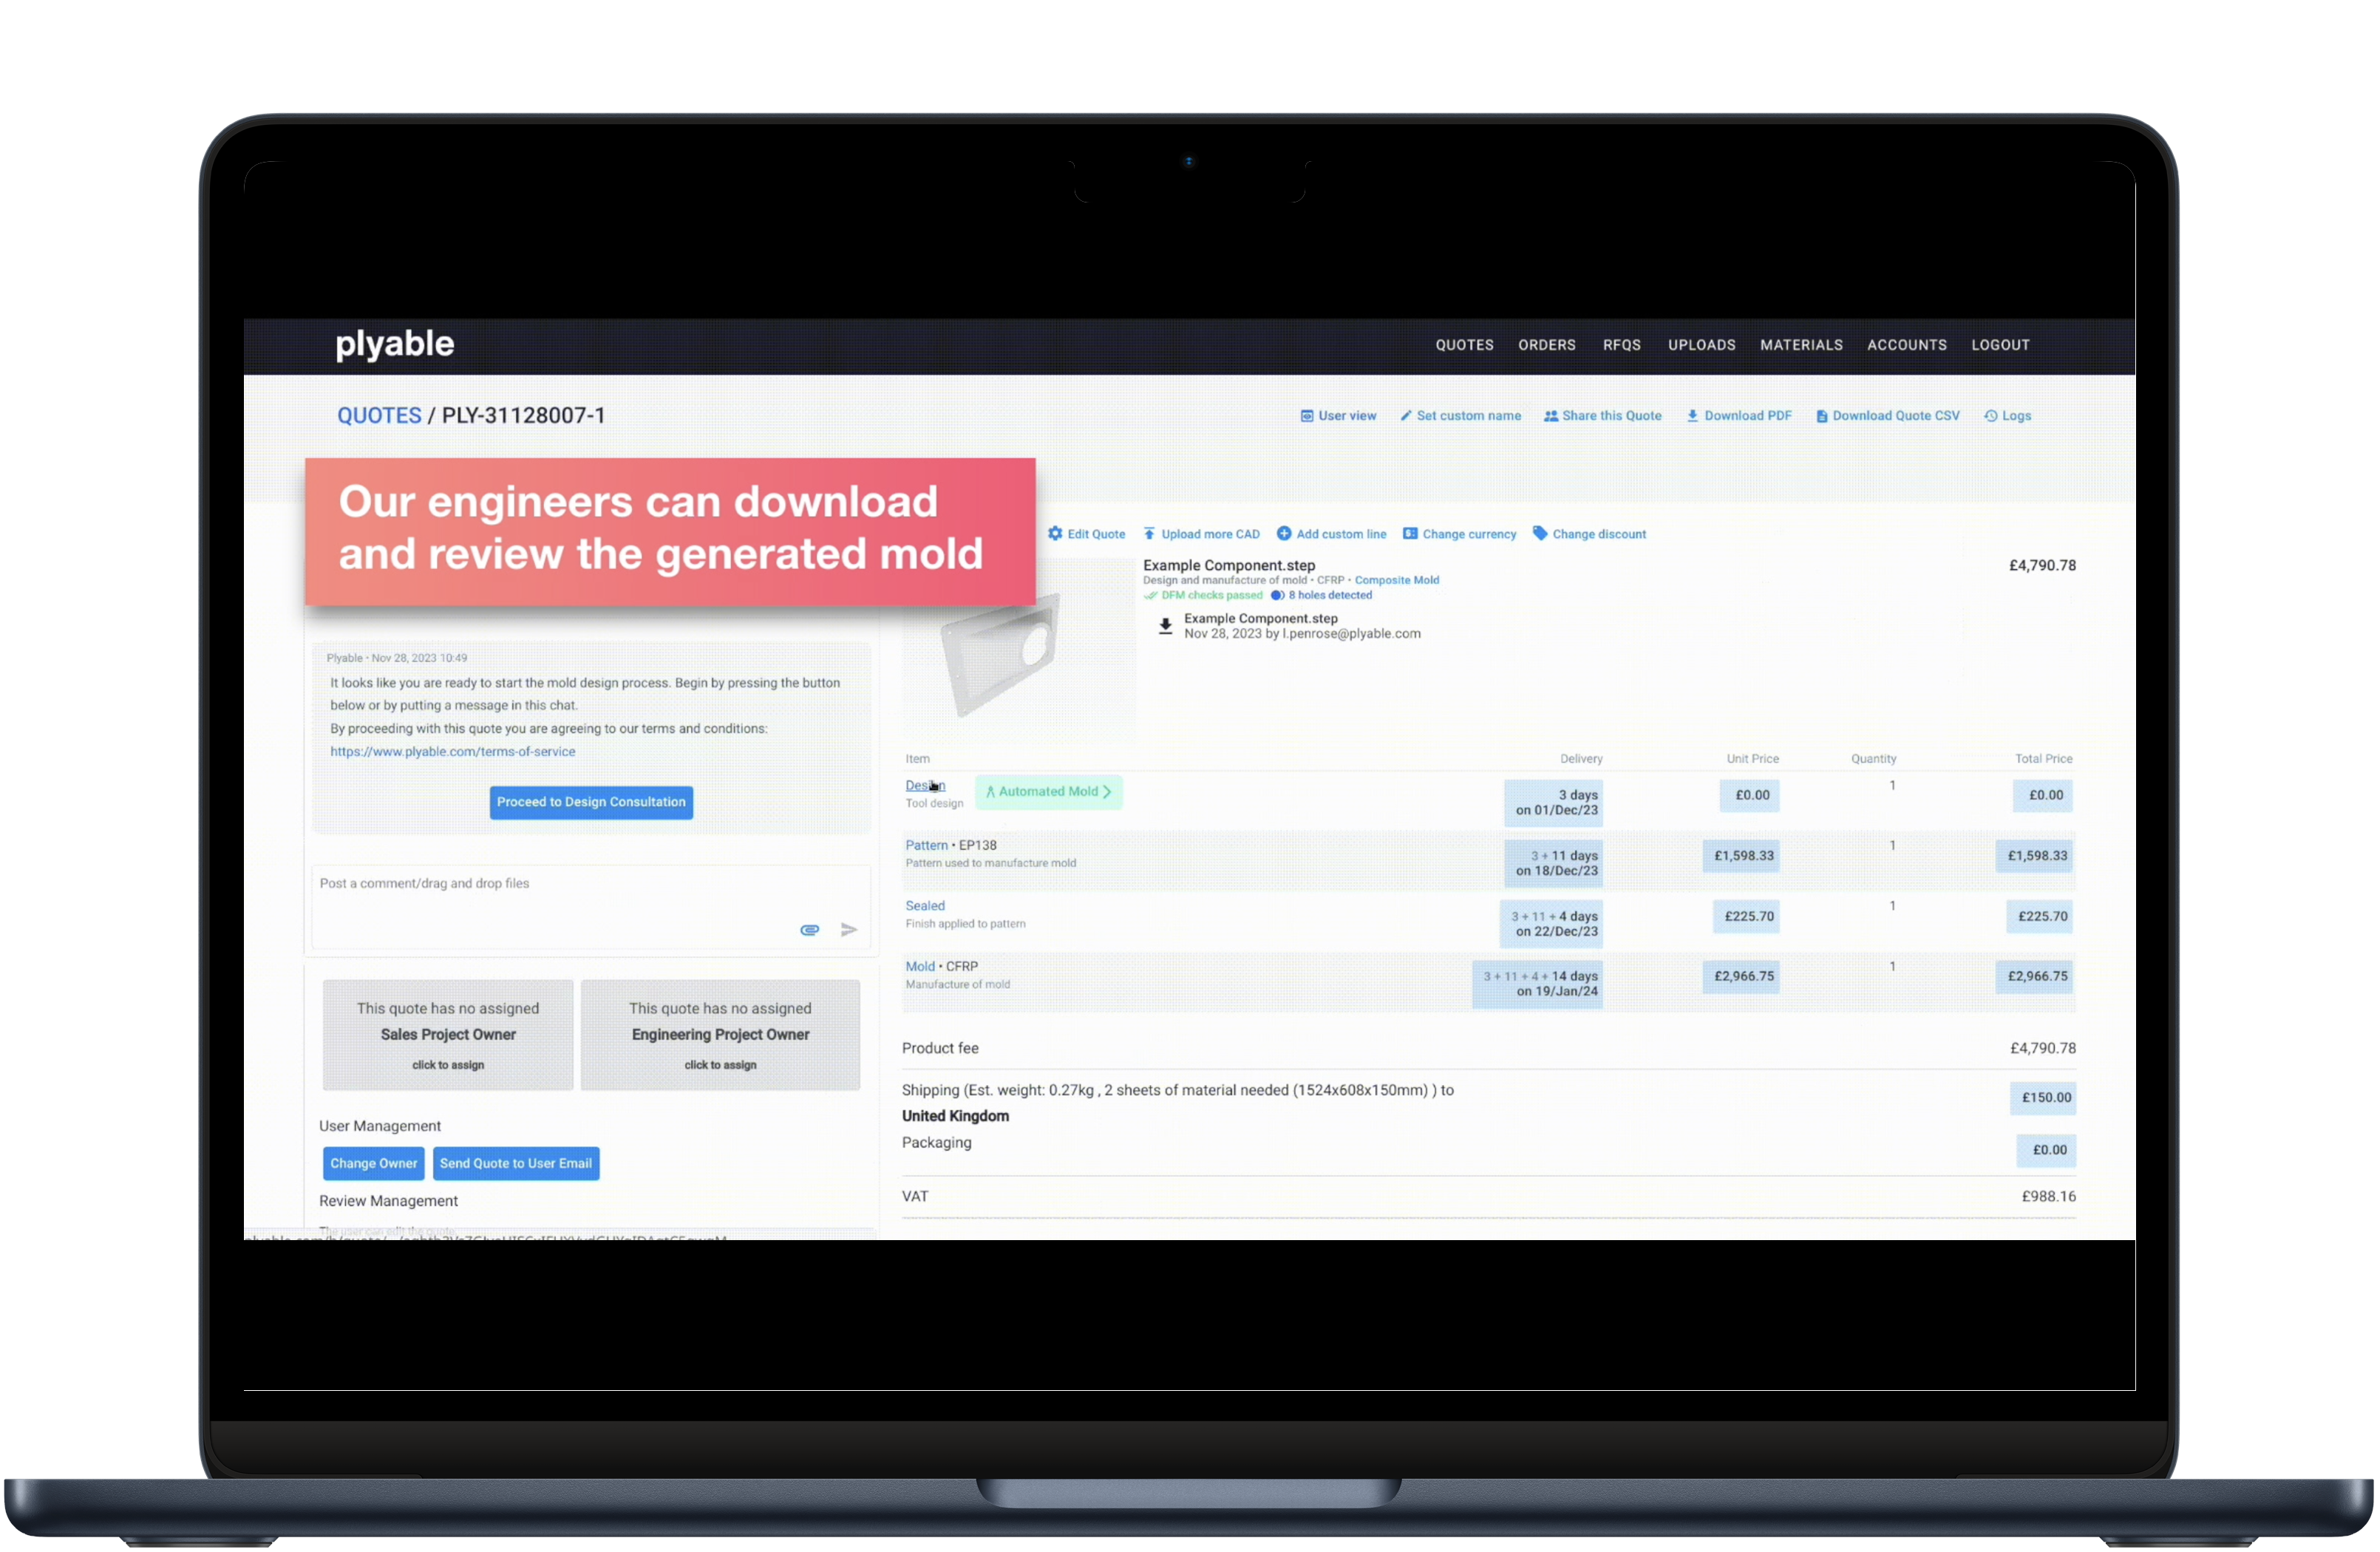Open the MATERIALS navigation tab
Viewport: 2380px width, 1552px height.
1801,344
